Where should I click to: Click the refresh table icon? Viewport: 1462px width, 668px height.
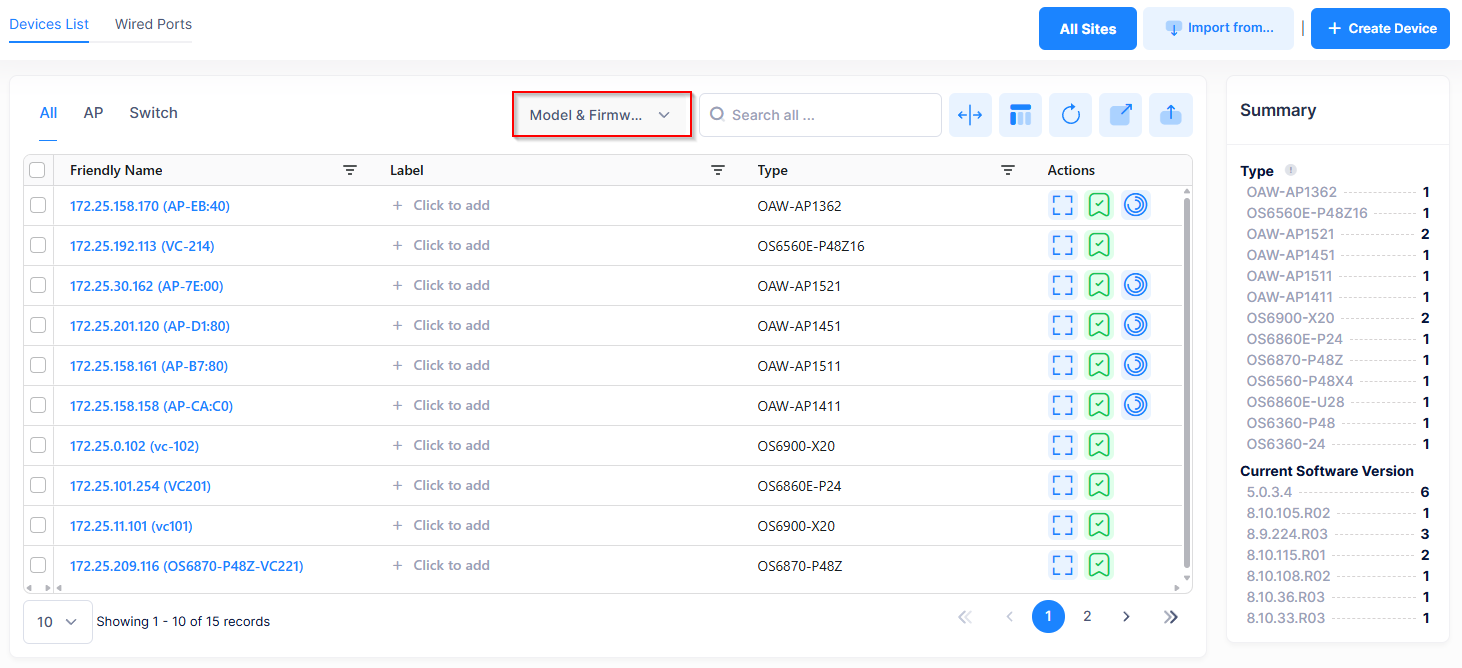(1070, 115)
